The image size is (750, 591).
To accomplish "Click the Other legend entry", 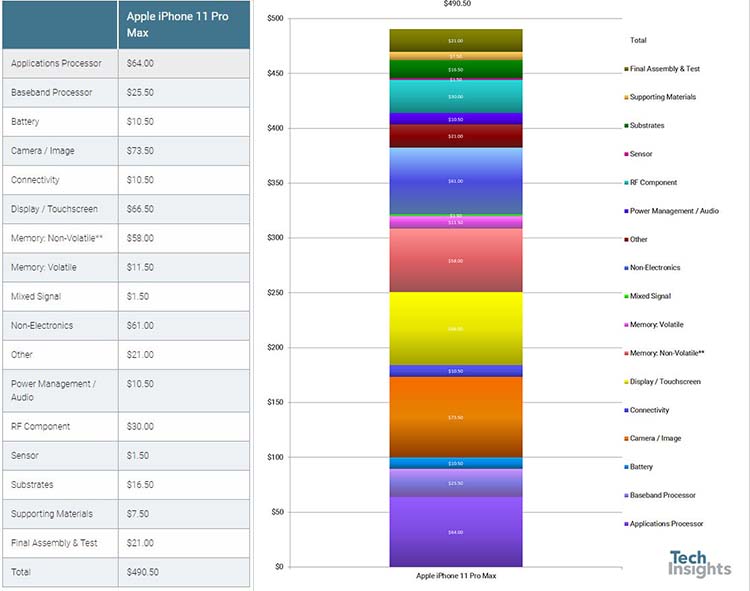I will click(636, 240).
